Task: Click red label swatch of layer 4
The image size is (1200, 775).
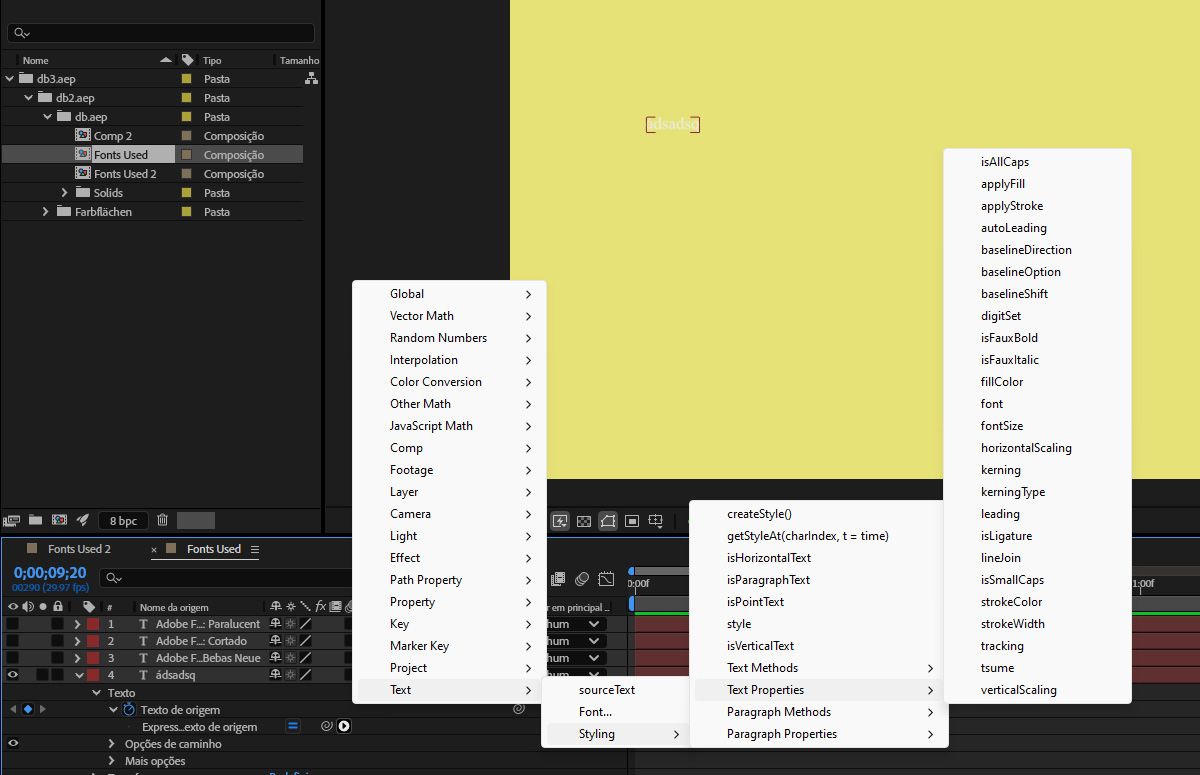Action: pos(93,675)
